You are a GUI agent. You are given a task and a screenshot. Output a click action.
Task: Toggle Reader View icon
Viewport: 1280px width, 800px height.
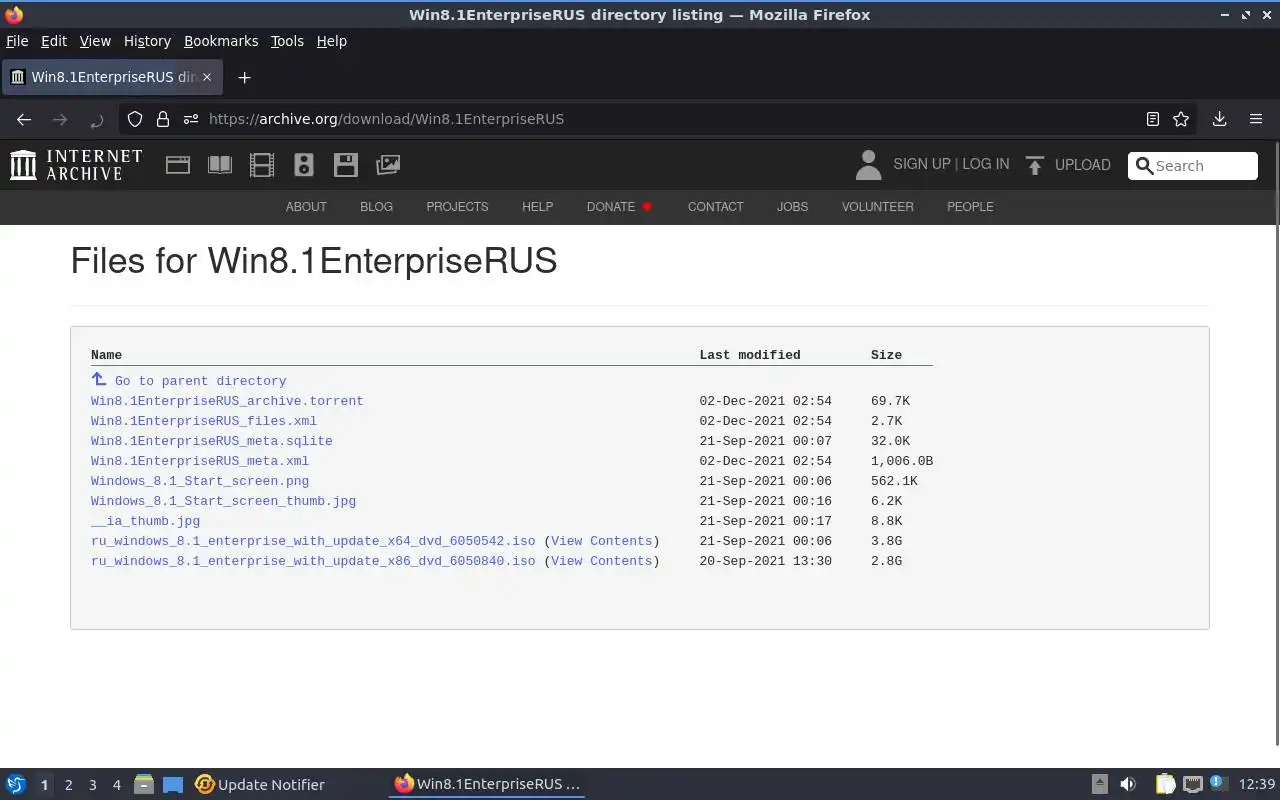click(x=1153, y=119)
